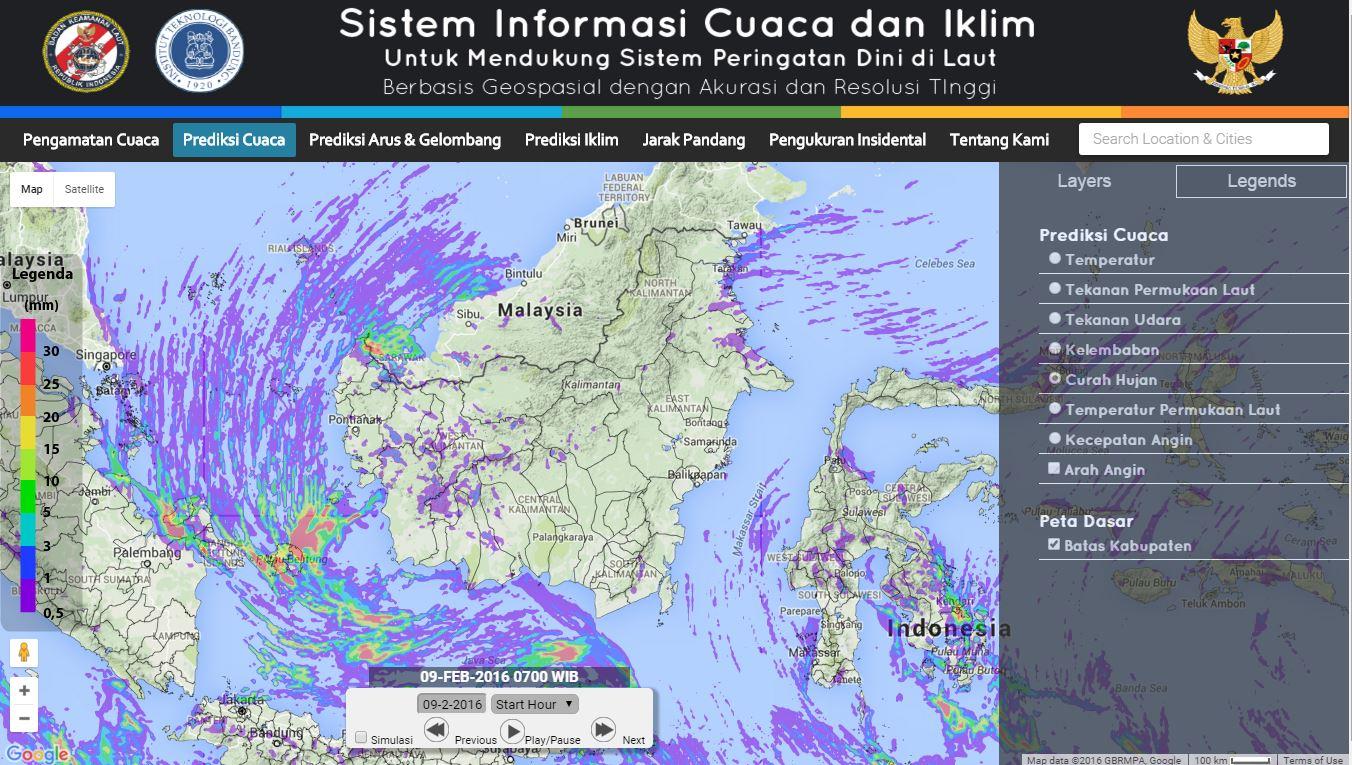Screen dimensions: 1352x765
Task: Select Tekanan Permukaan Laut layer
Action: [x=1055, y=288]
